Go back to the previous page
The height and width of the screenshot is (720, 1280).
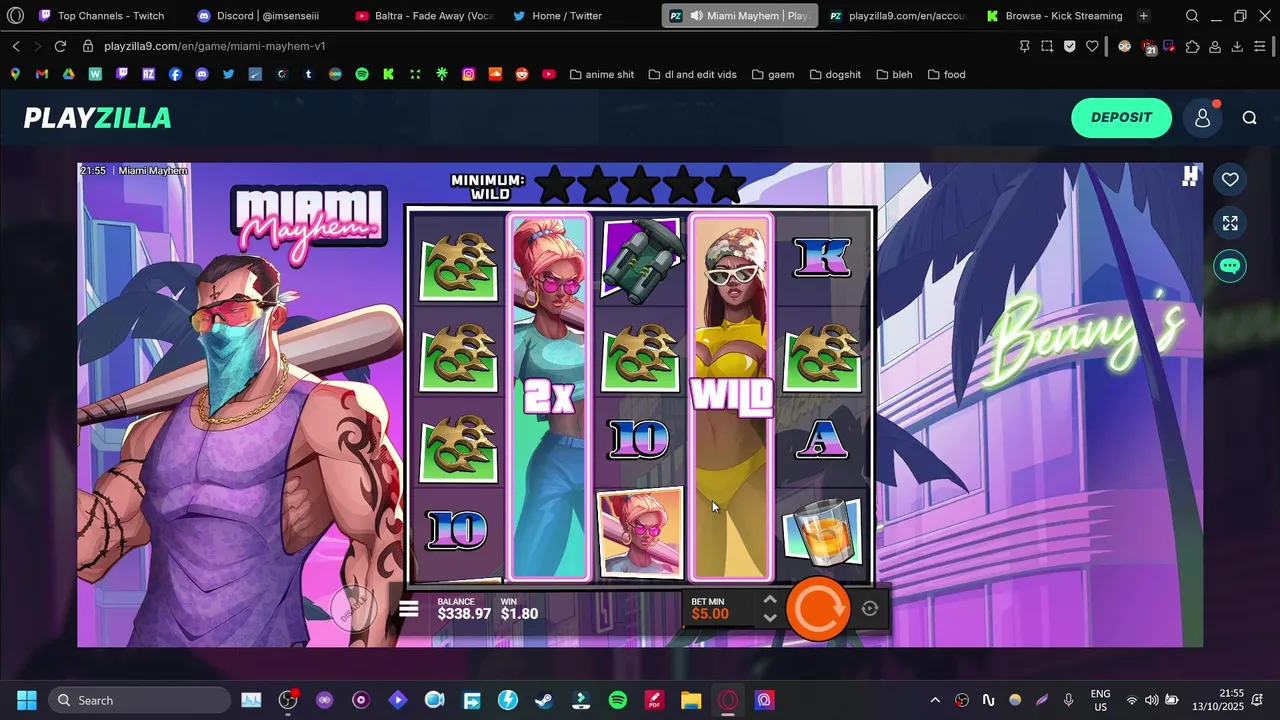click(16, 46)
